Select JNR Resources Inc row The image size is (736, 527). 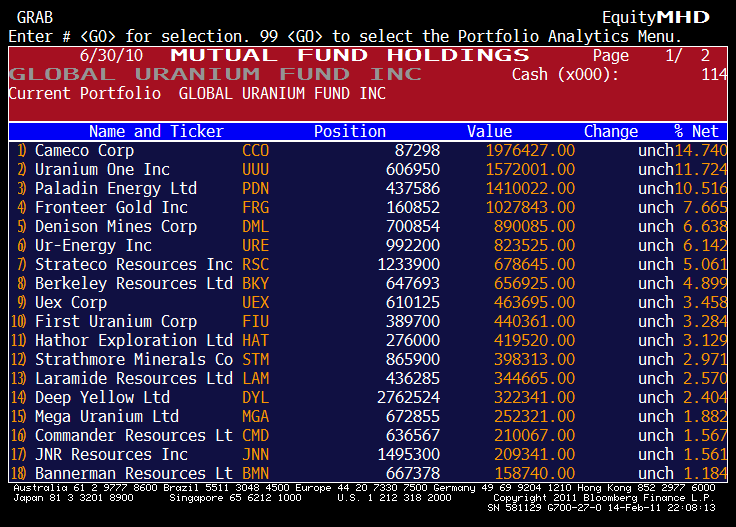point(368,455)
